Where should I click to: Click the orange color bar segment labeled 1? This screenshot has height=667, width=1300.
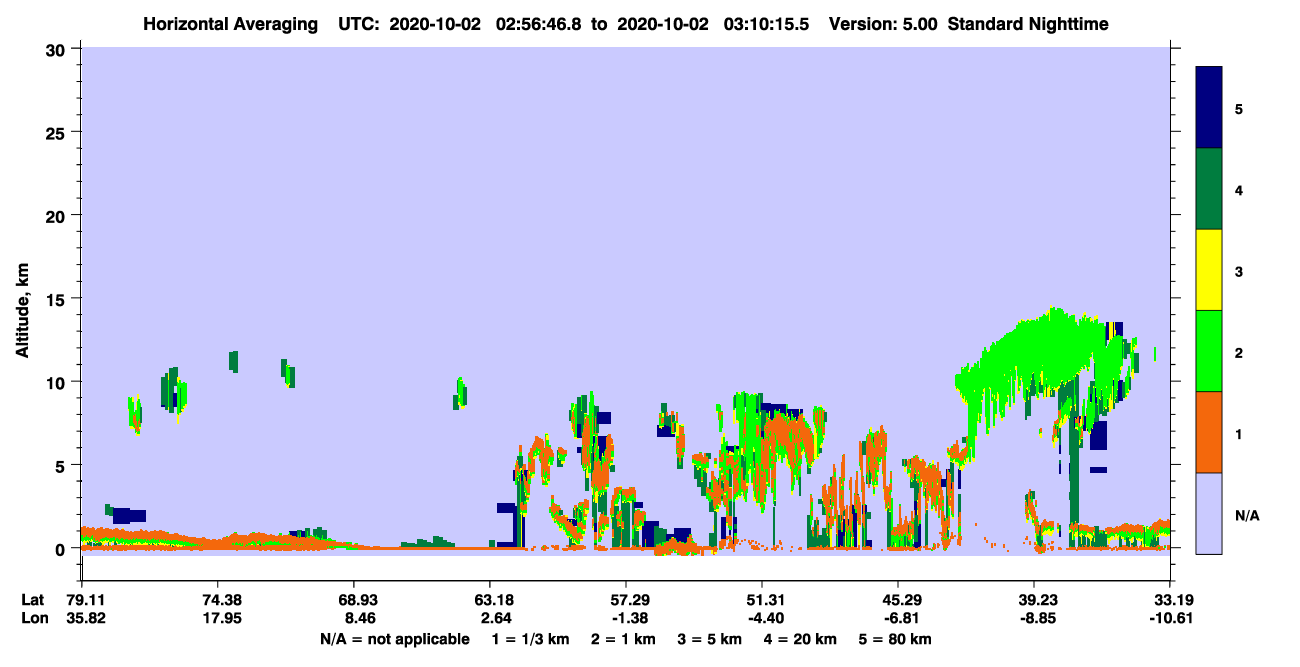click(1209, 432)
